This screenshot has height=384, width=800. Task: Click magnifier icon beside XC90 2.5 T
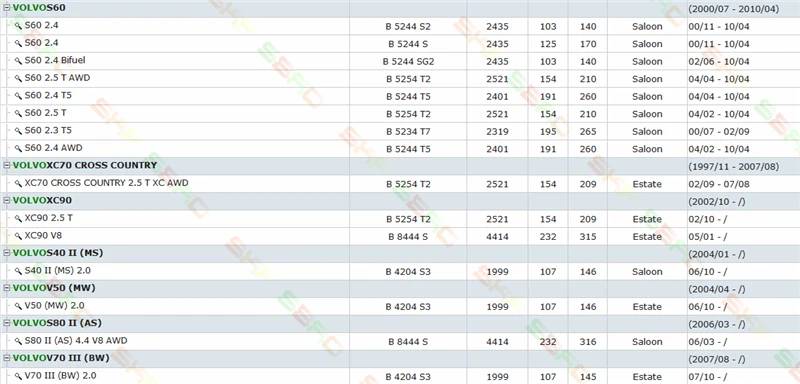(x=18, y=219)
